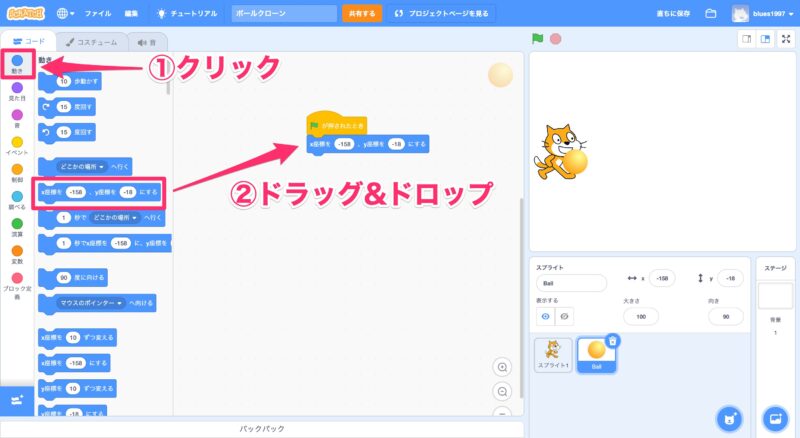The height and width of the screenshot is (438, 800).
Task: Expand the blues1997 account menu
Action: click(766, 14)
